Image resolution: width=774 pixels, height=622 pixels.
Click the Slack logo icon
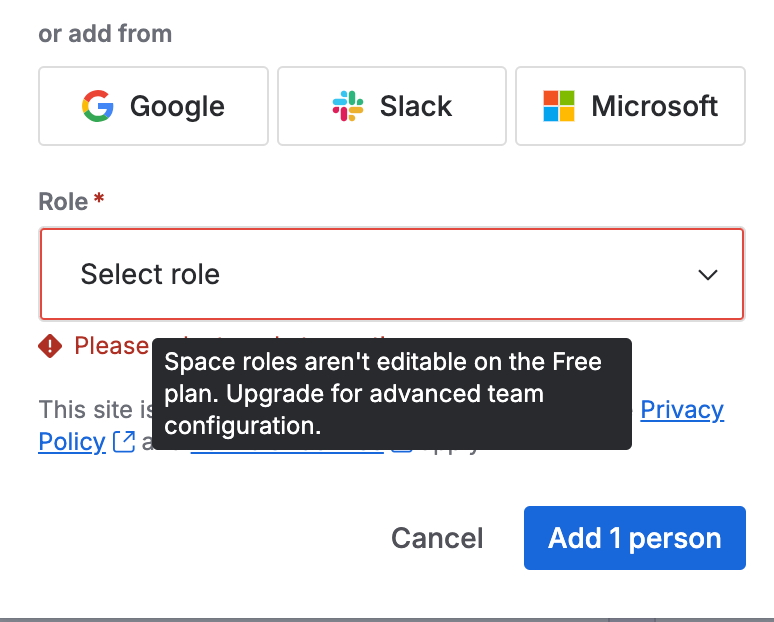point(348,106)
